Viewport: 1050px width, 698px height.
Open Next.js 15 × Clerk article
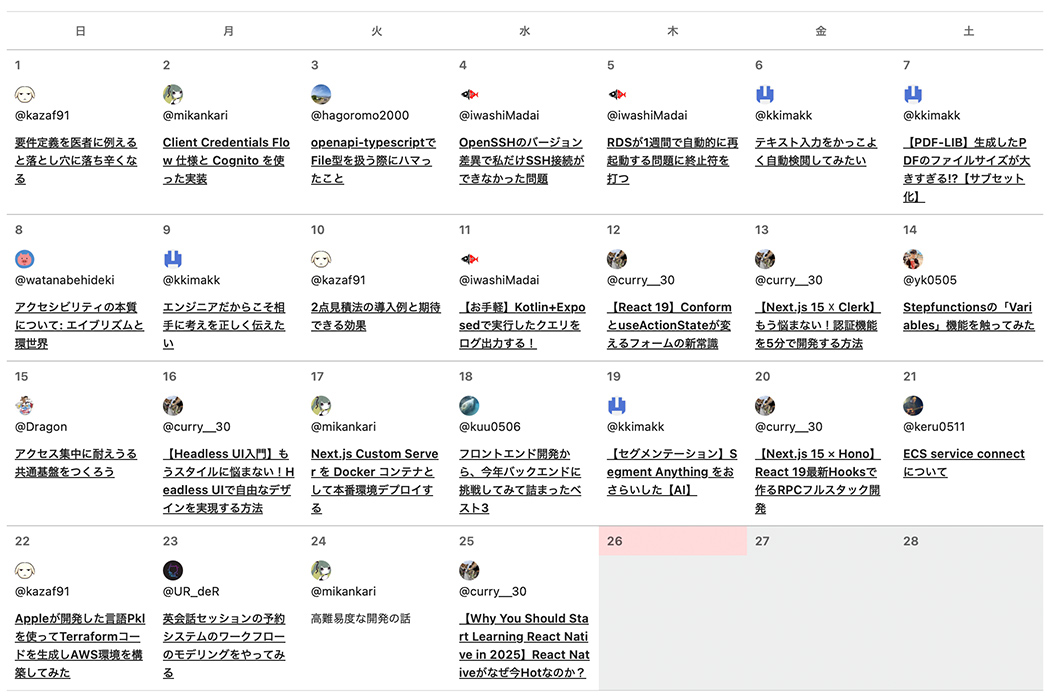click(x=818, y=326)
